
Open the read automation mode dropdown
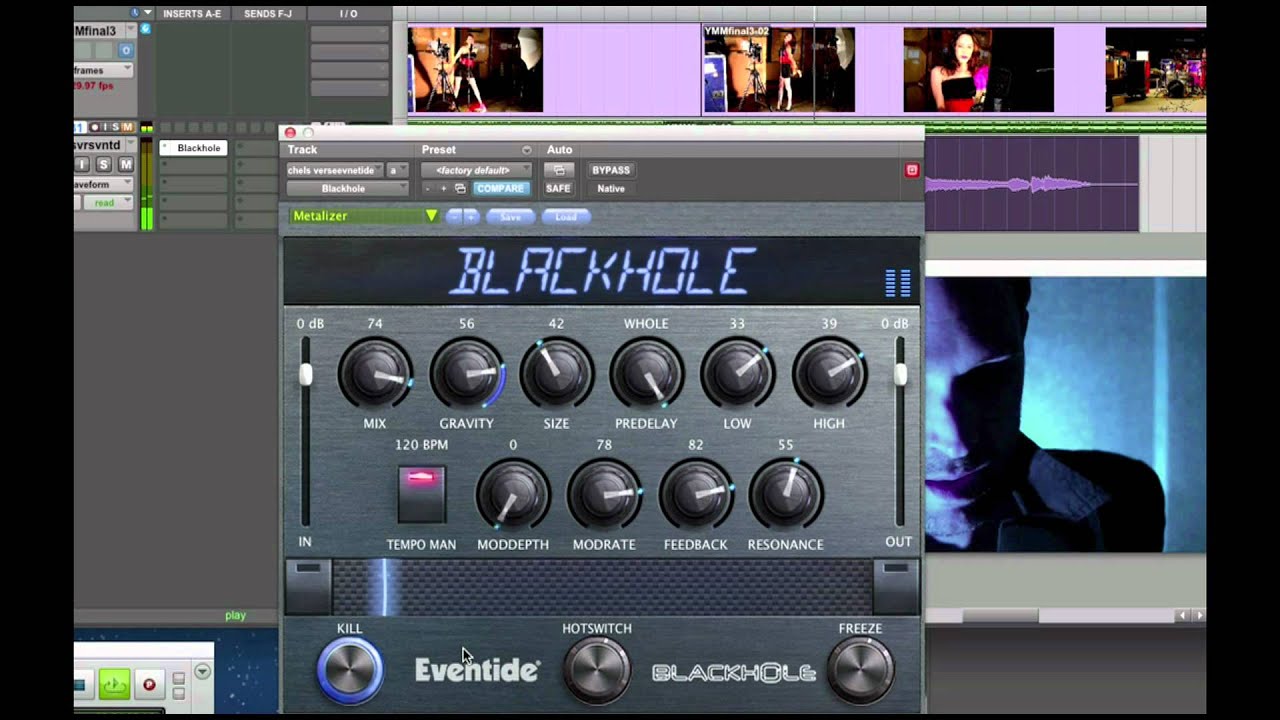(109, 203)
